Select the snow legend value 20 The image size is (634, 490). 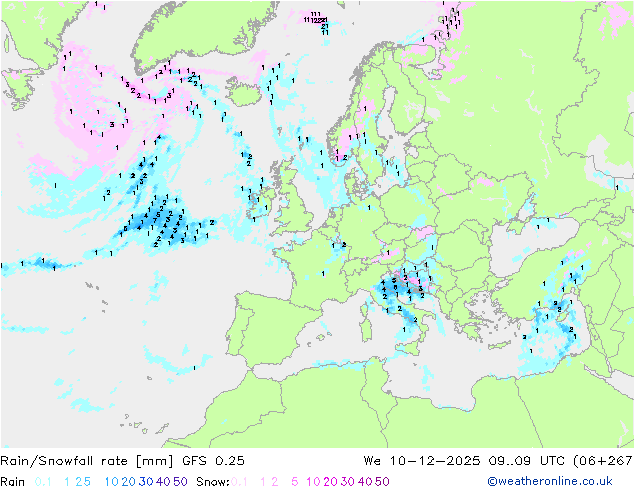point(330,482)
